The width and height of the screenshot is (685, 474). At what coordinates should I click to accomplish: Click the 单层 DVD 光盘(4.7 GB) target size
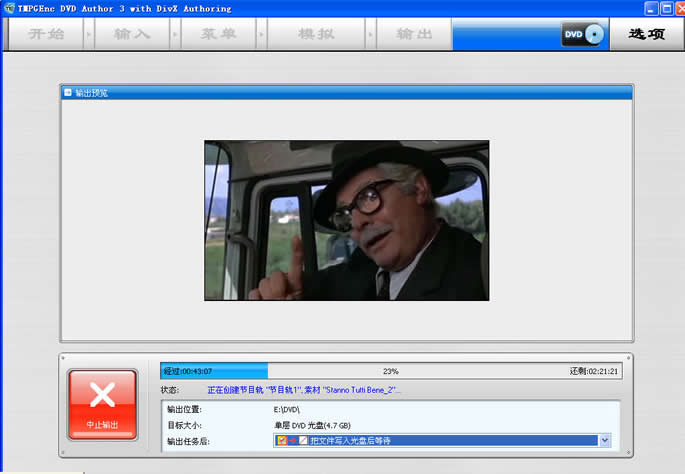click(312, 426)
